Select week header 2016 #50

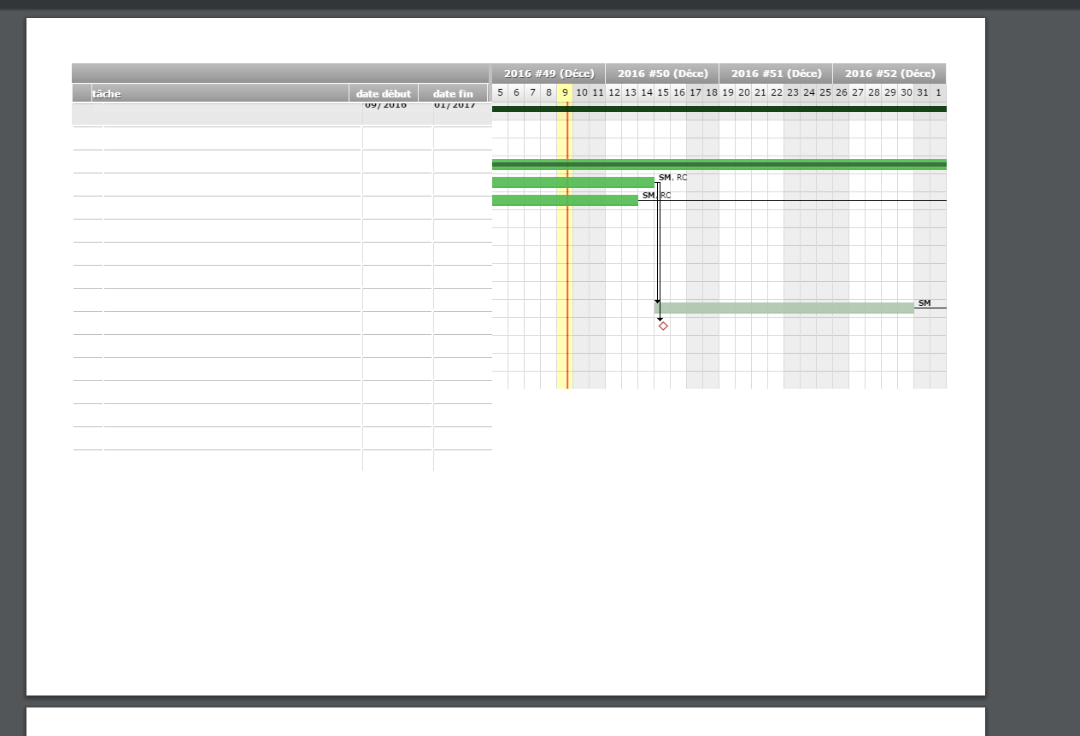662,74
